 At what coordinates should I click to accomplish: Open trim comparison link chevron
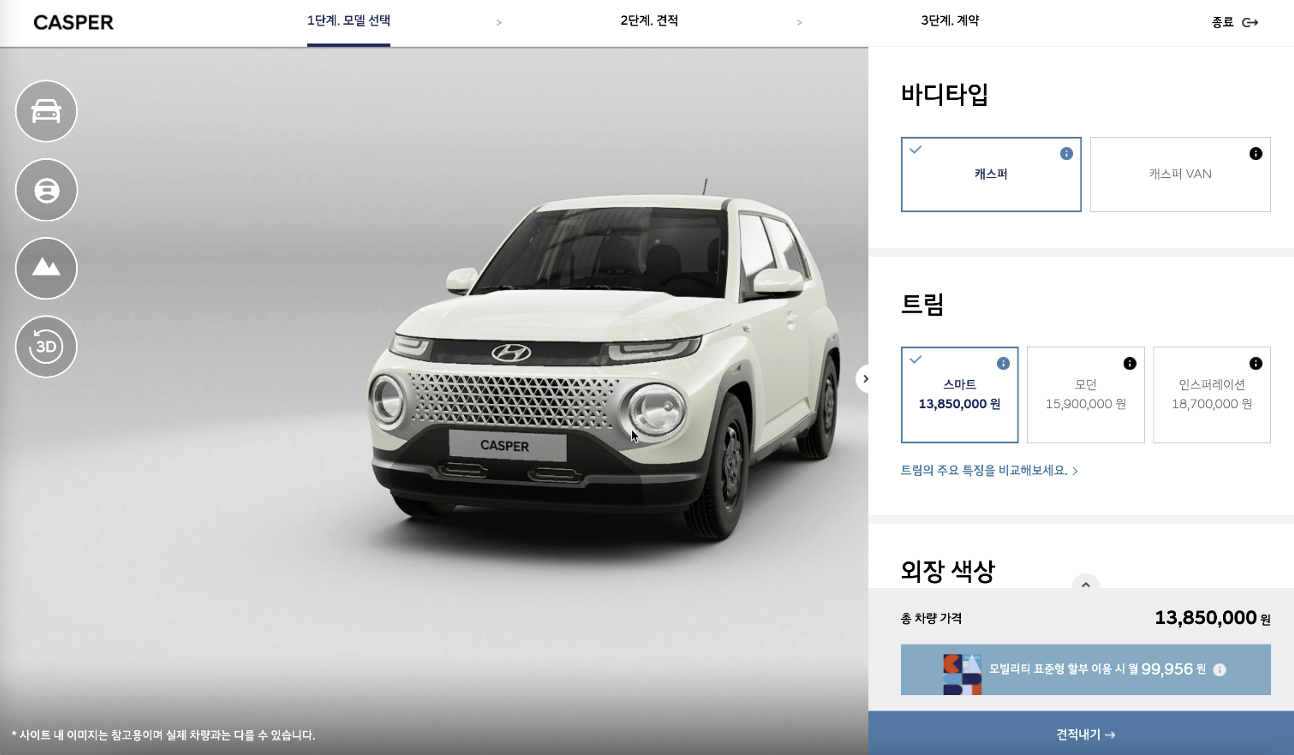[x=1075, y=471]
